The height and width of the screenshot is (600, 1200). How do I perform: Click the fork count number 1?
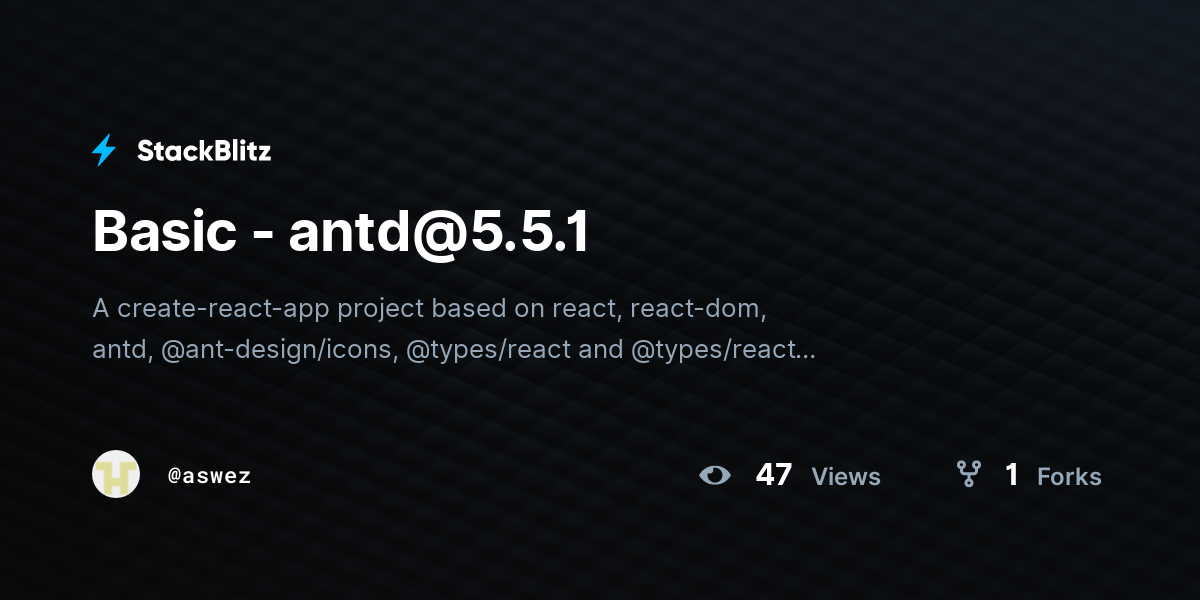point(1012,474)
